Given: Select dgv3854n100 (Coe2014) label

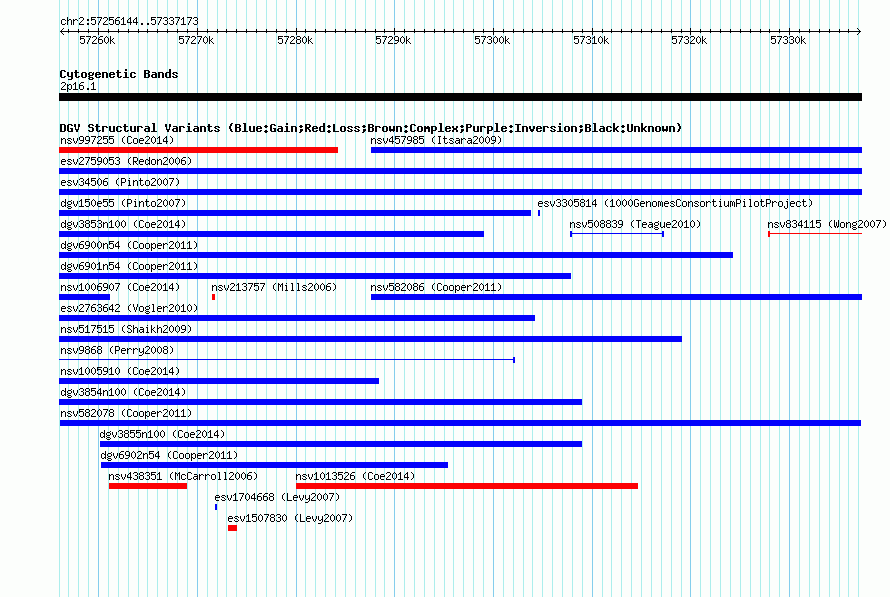Looking at the screenshot, I should [x=123, y=392].
